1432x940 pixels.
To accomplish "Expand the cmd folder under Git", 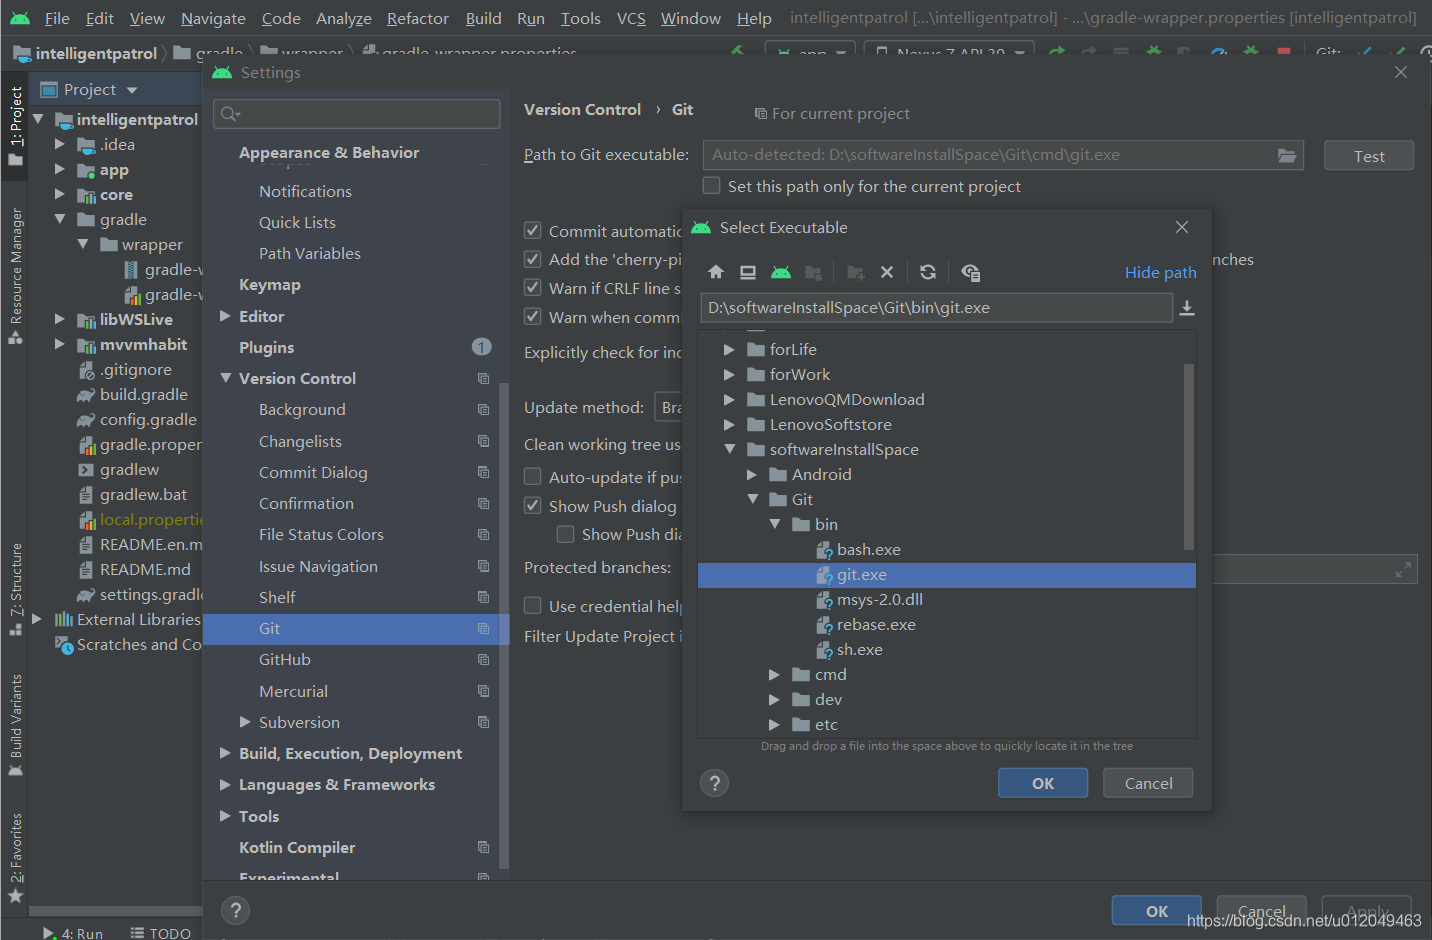I will pyautogui.click(x=773, y=674).
